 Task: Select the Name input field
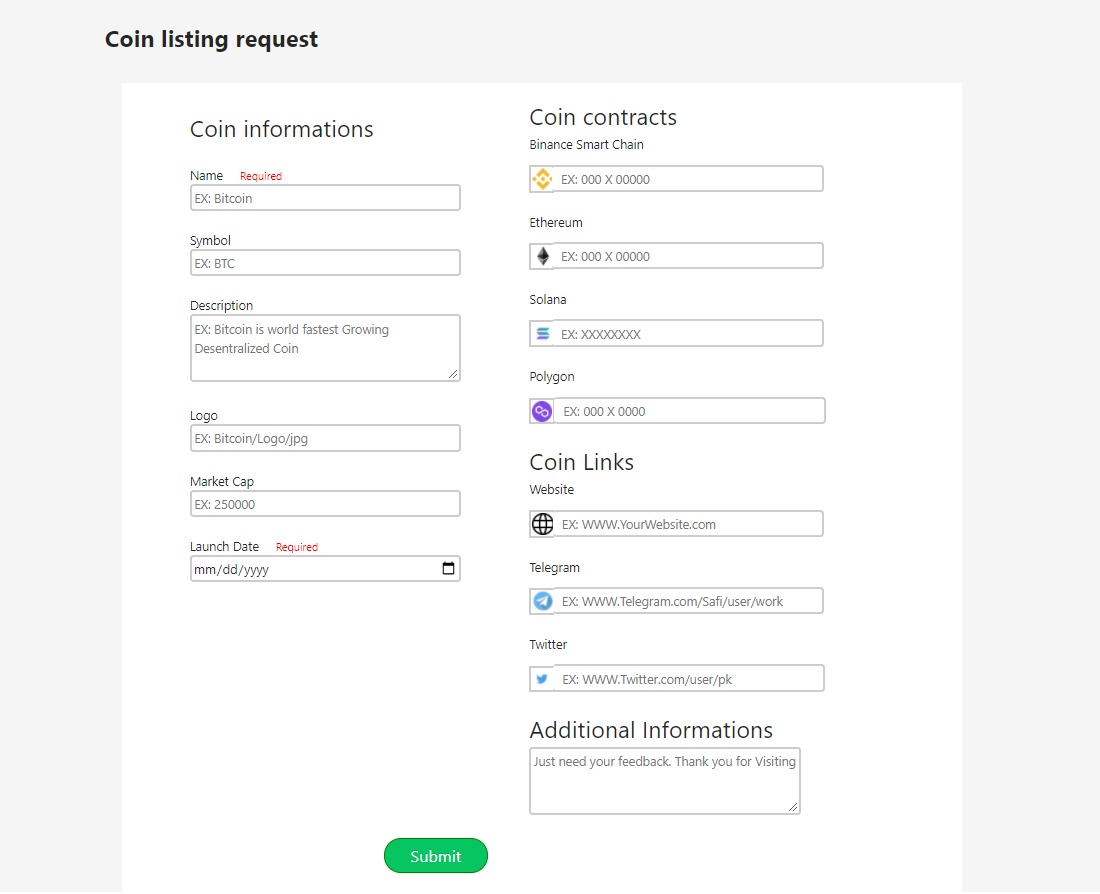pyautogui.click(x=325, y=197)
